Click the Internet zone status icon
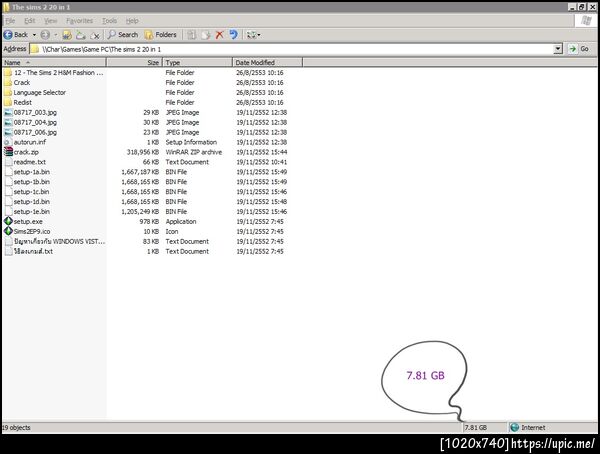This screenshot has width=600, height=454. [x=515, y=428]
